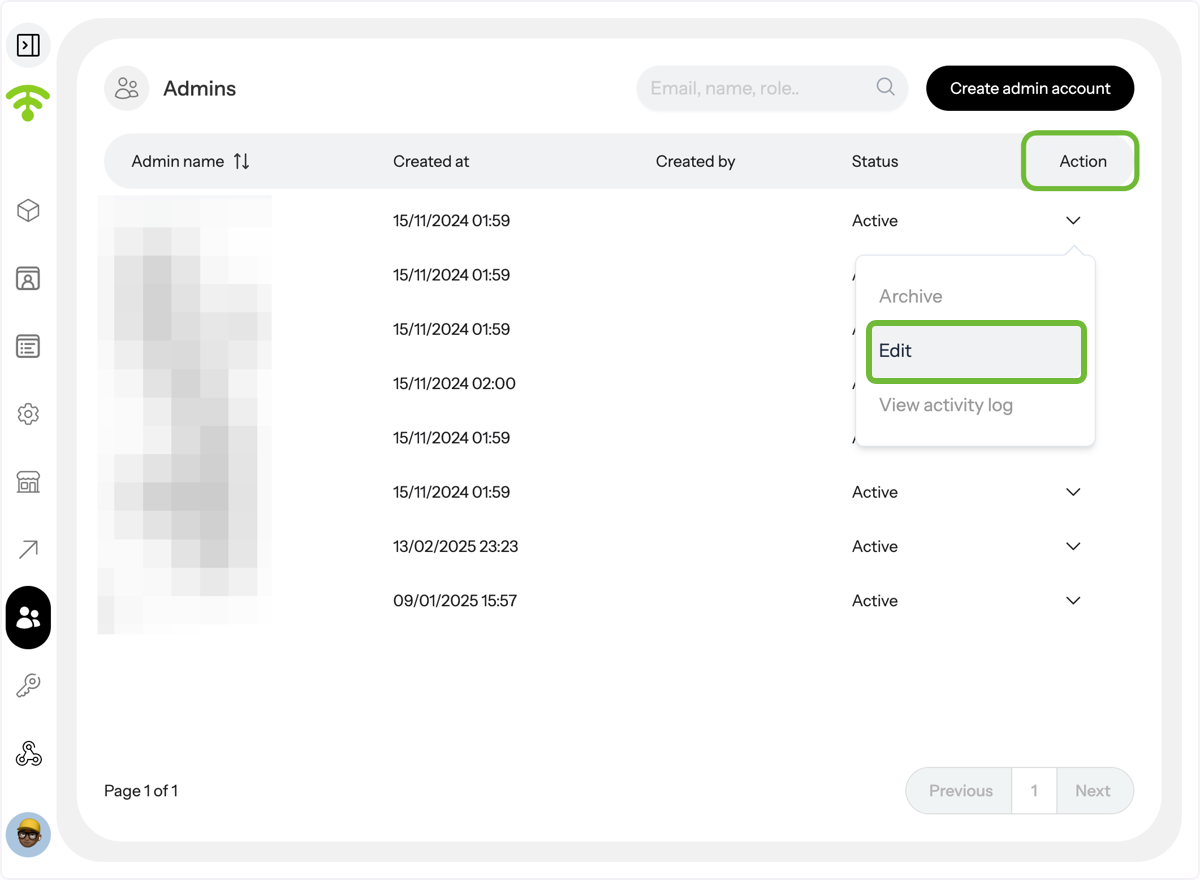Click the Next pagination button

(1094, 791)
